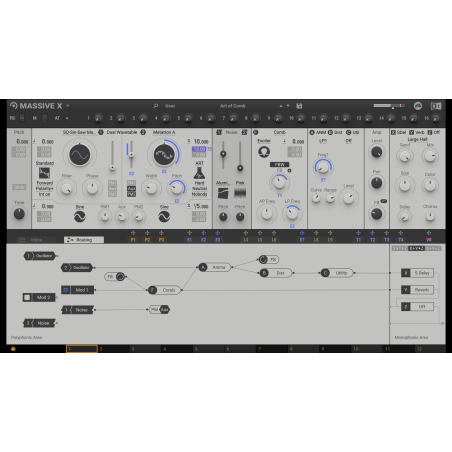Open the Metatron A wavetable selector
This screenshot has height=452, width=452.
[x=164, y=132]
